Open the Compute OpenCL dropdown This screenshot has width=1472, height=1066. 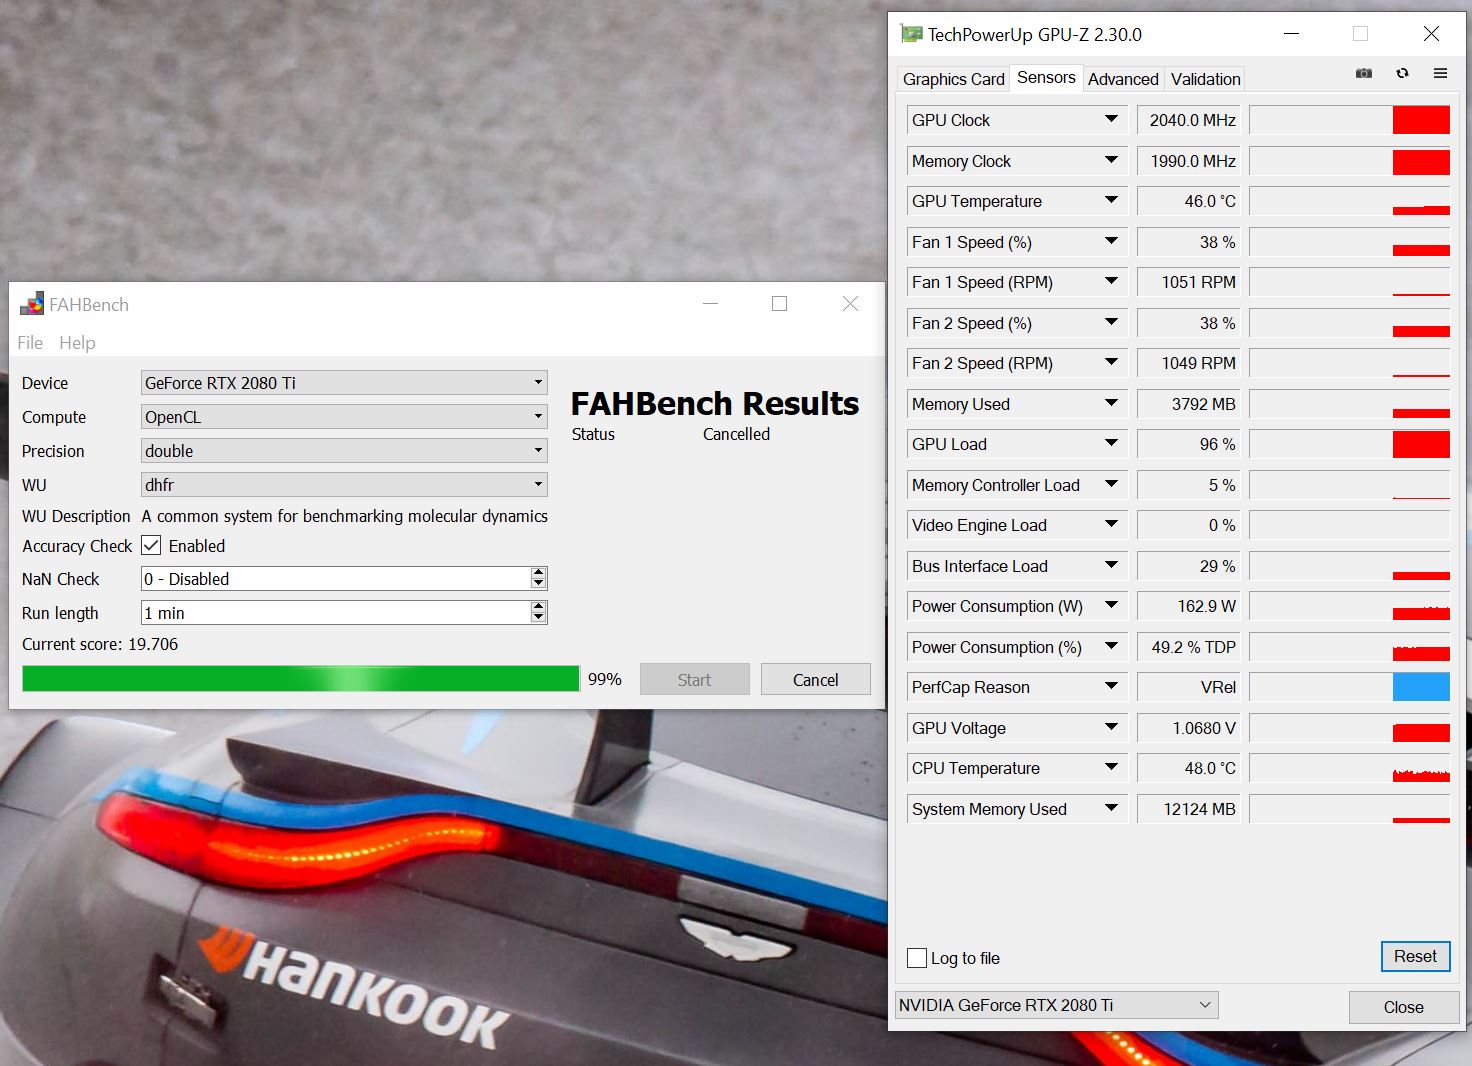[344, 417]
